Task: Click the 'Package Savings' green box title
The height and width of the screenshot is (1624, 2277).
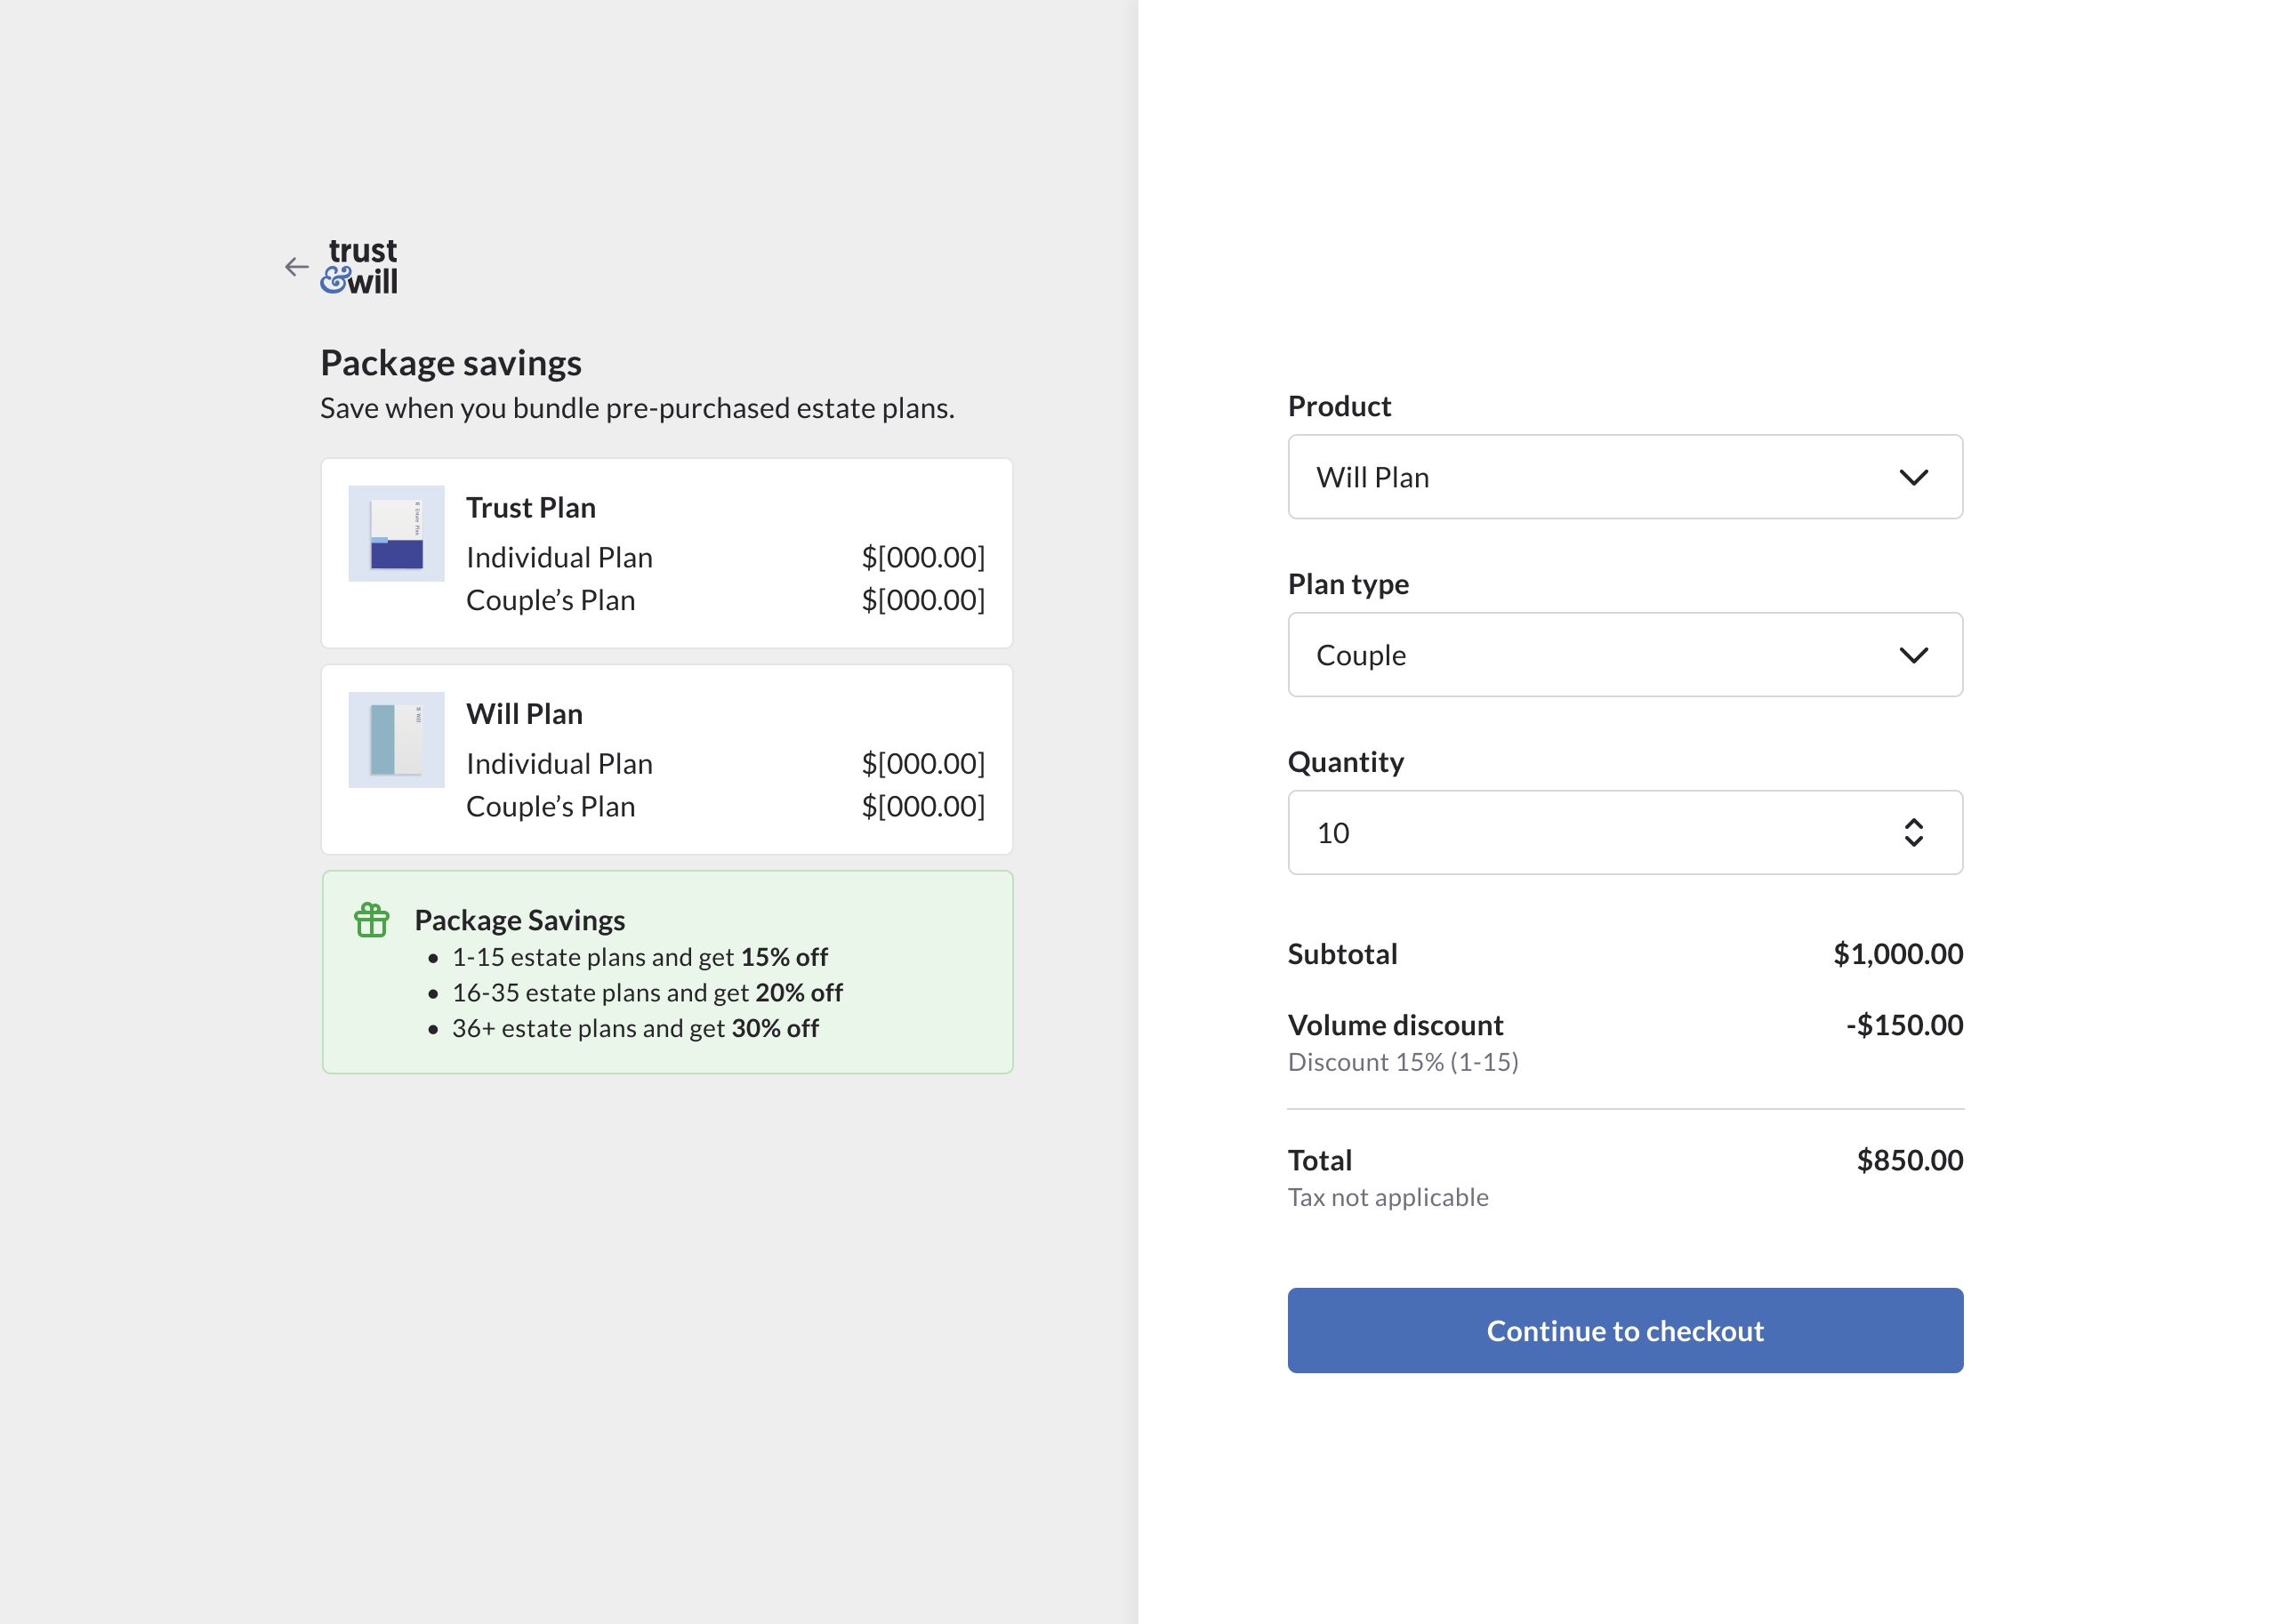Action: pyautogui.click(x=520, y=920)
